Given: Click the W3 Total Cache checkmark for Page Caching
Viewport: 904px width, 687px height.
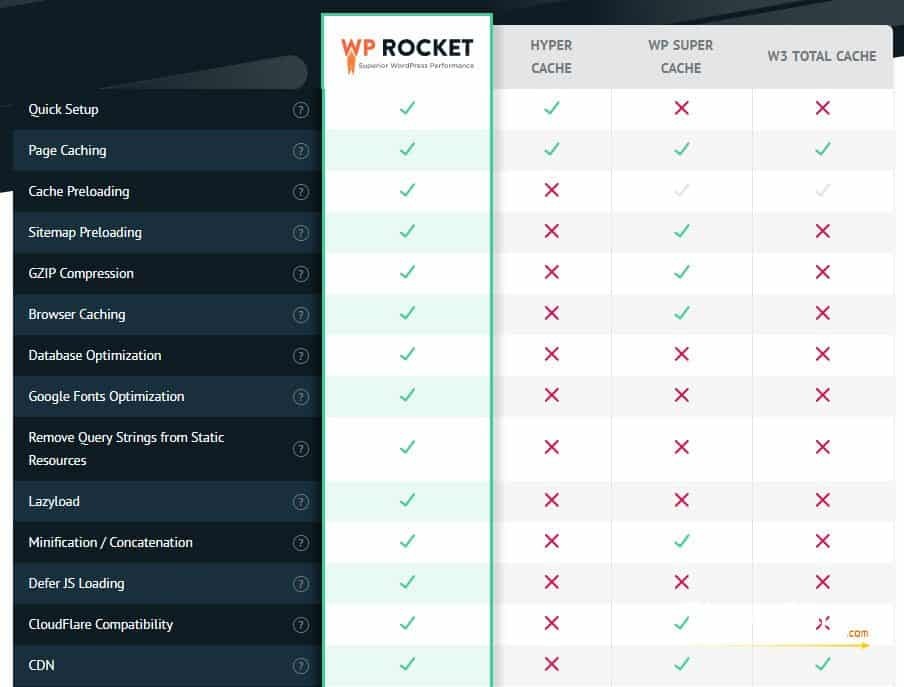Looking at the screenshot, I should point(823,149).
